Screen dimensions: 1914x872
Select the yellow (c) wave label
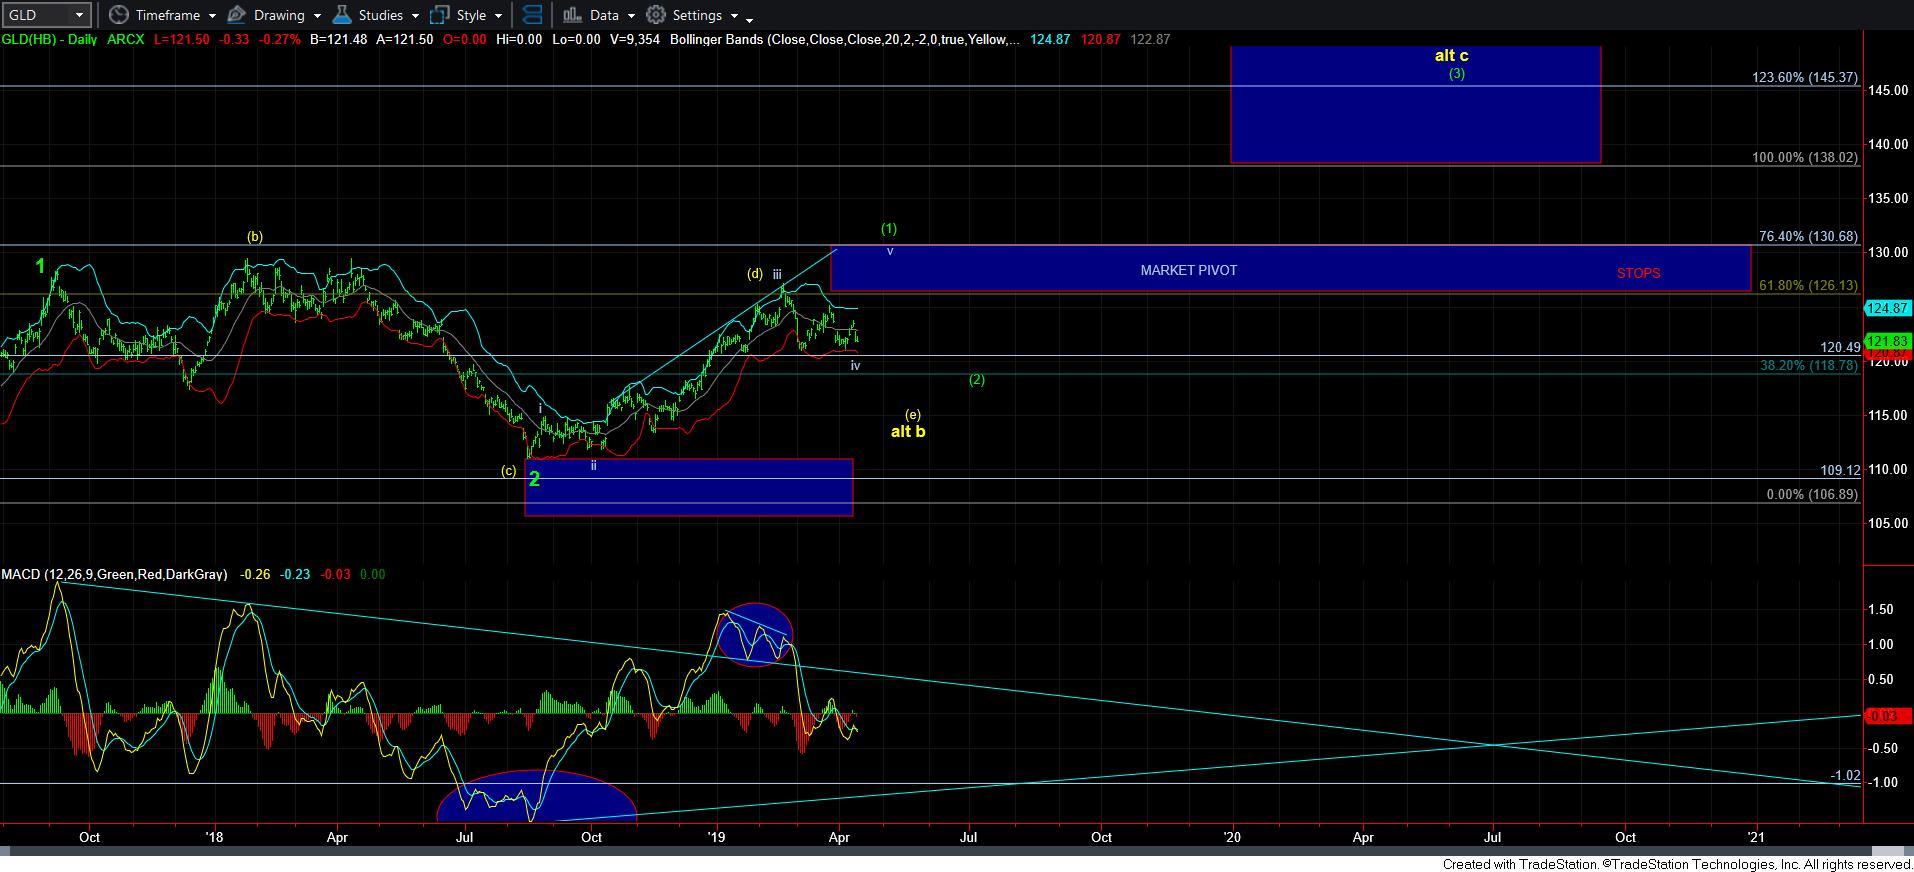(509, 470)
